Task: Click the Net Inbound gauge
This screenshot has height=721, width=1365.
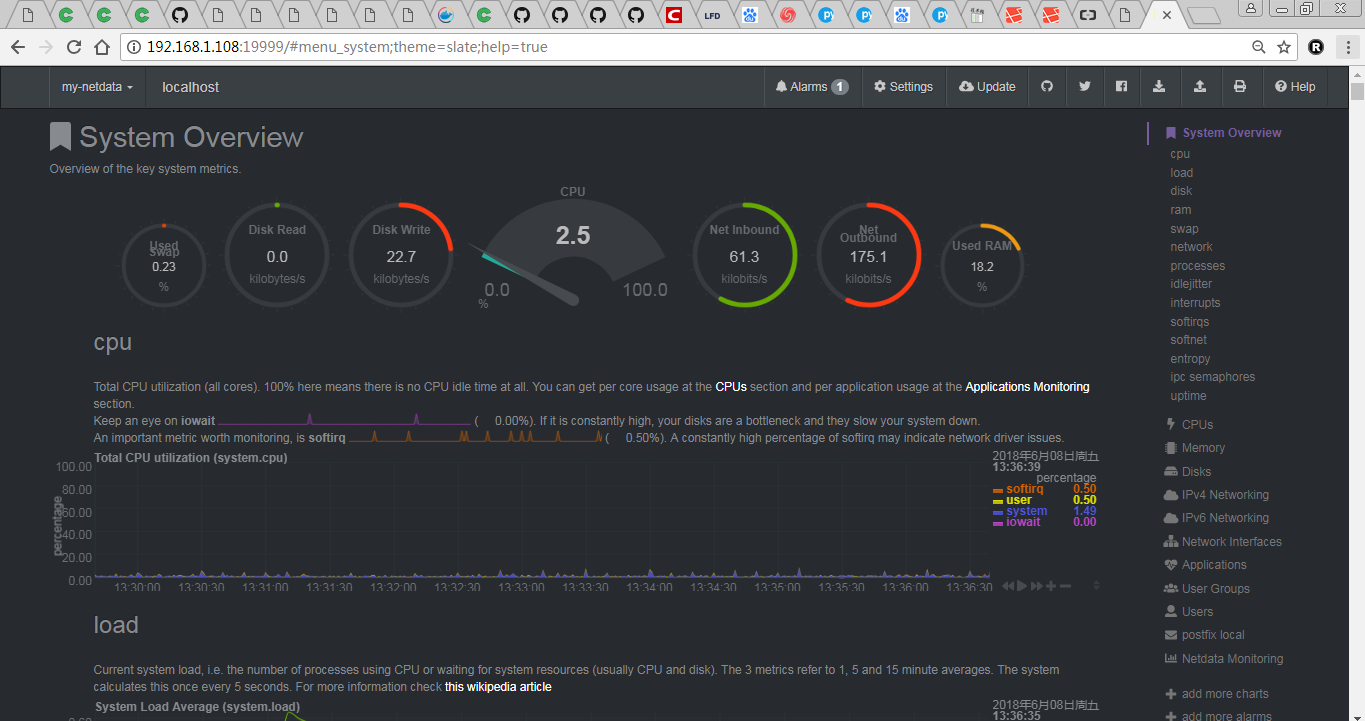Action: tap(744, 256)
